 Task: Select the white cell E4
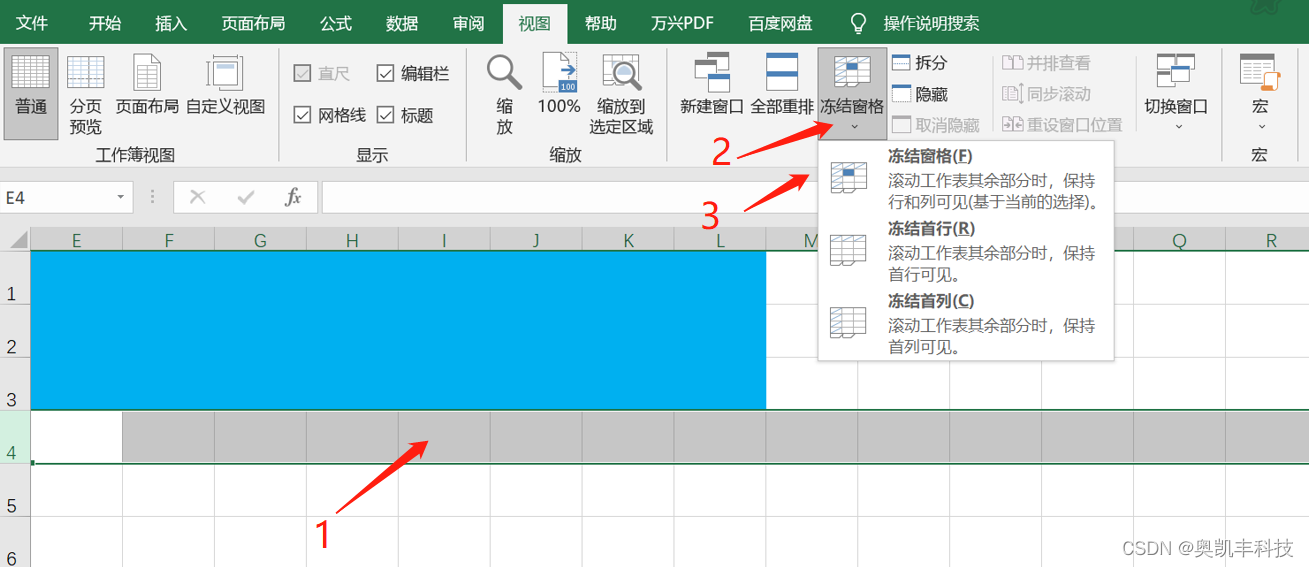pos(77,437)
